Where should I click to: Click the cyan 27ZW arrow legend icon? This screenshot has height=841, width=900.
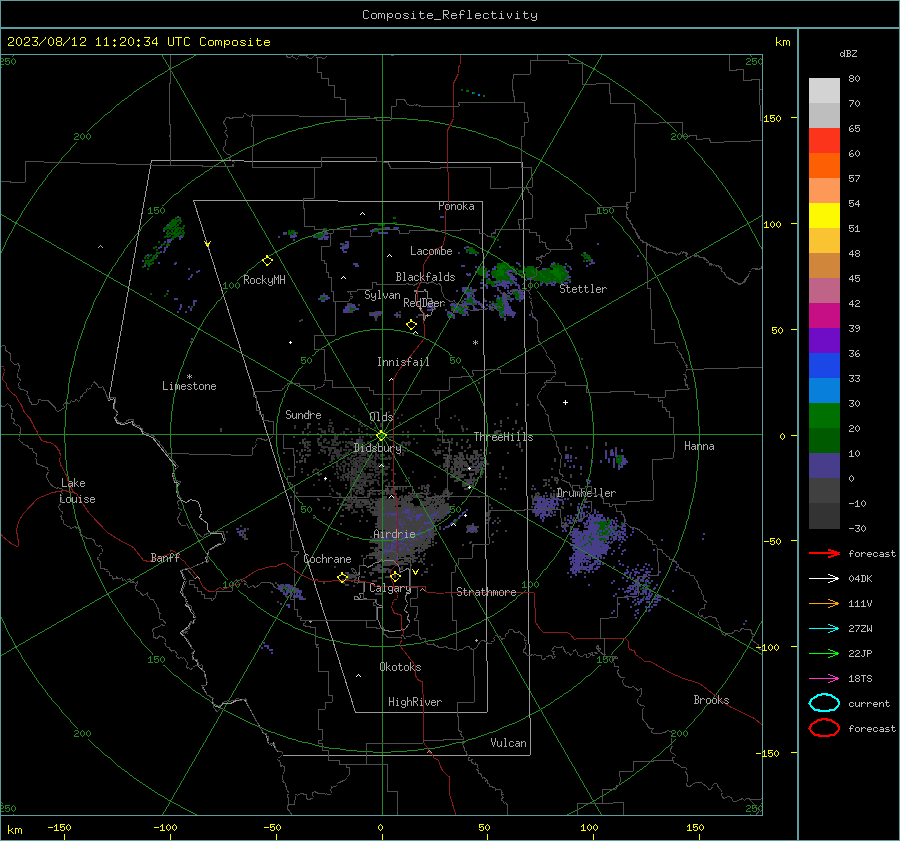tap(824, 629)
